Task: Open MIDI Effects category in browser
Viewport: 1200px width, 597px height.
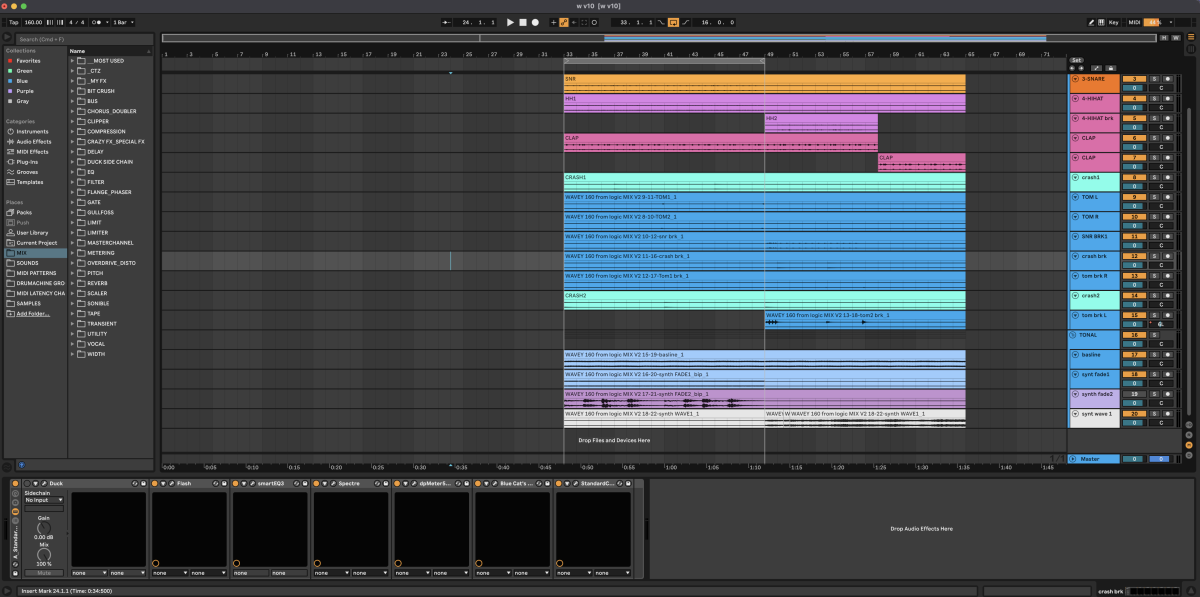Action: (x=32, y=151)
